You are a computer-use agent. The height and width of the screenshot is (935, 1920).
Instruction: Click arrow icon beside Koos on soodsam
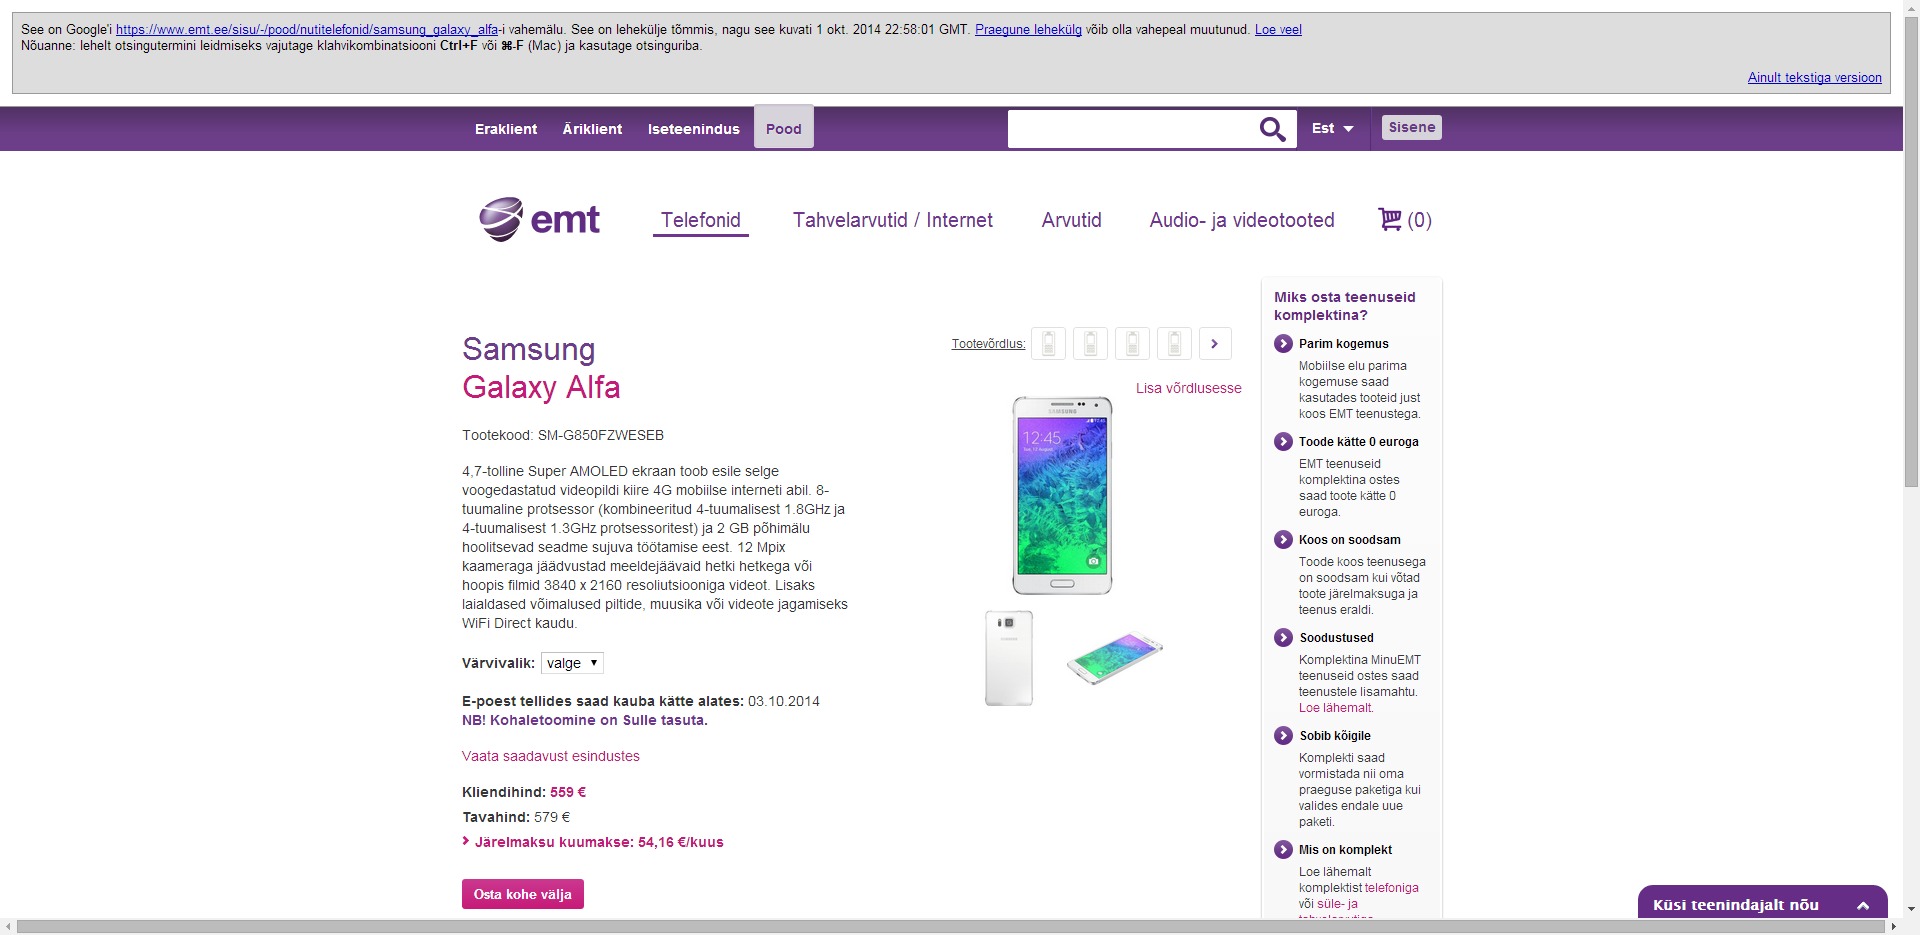1283,540
